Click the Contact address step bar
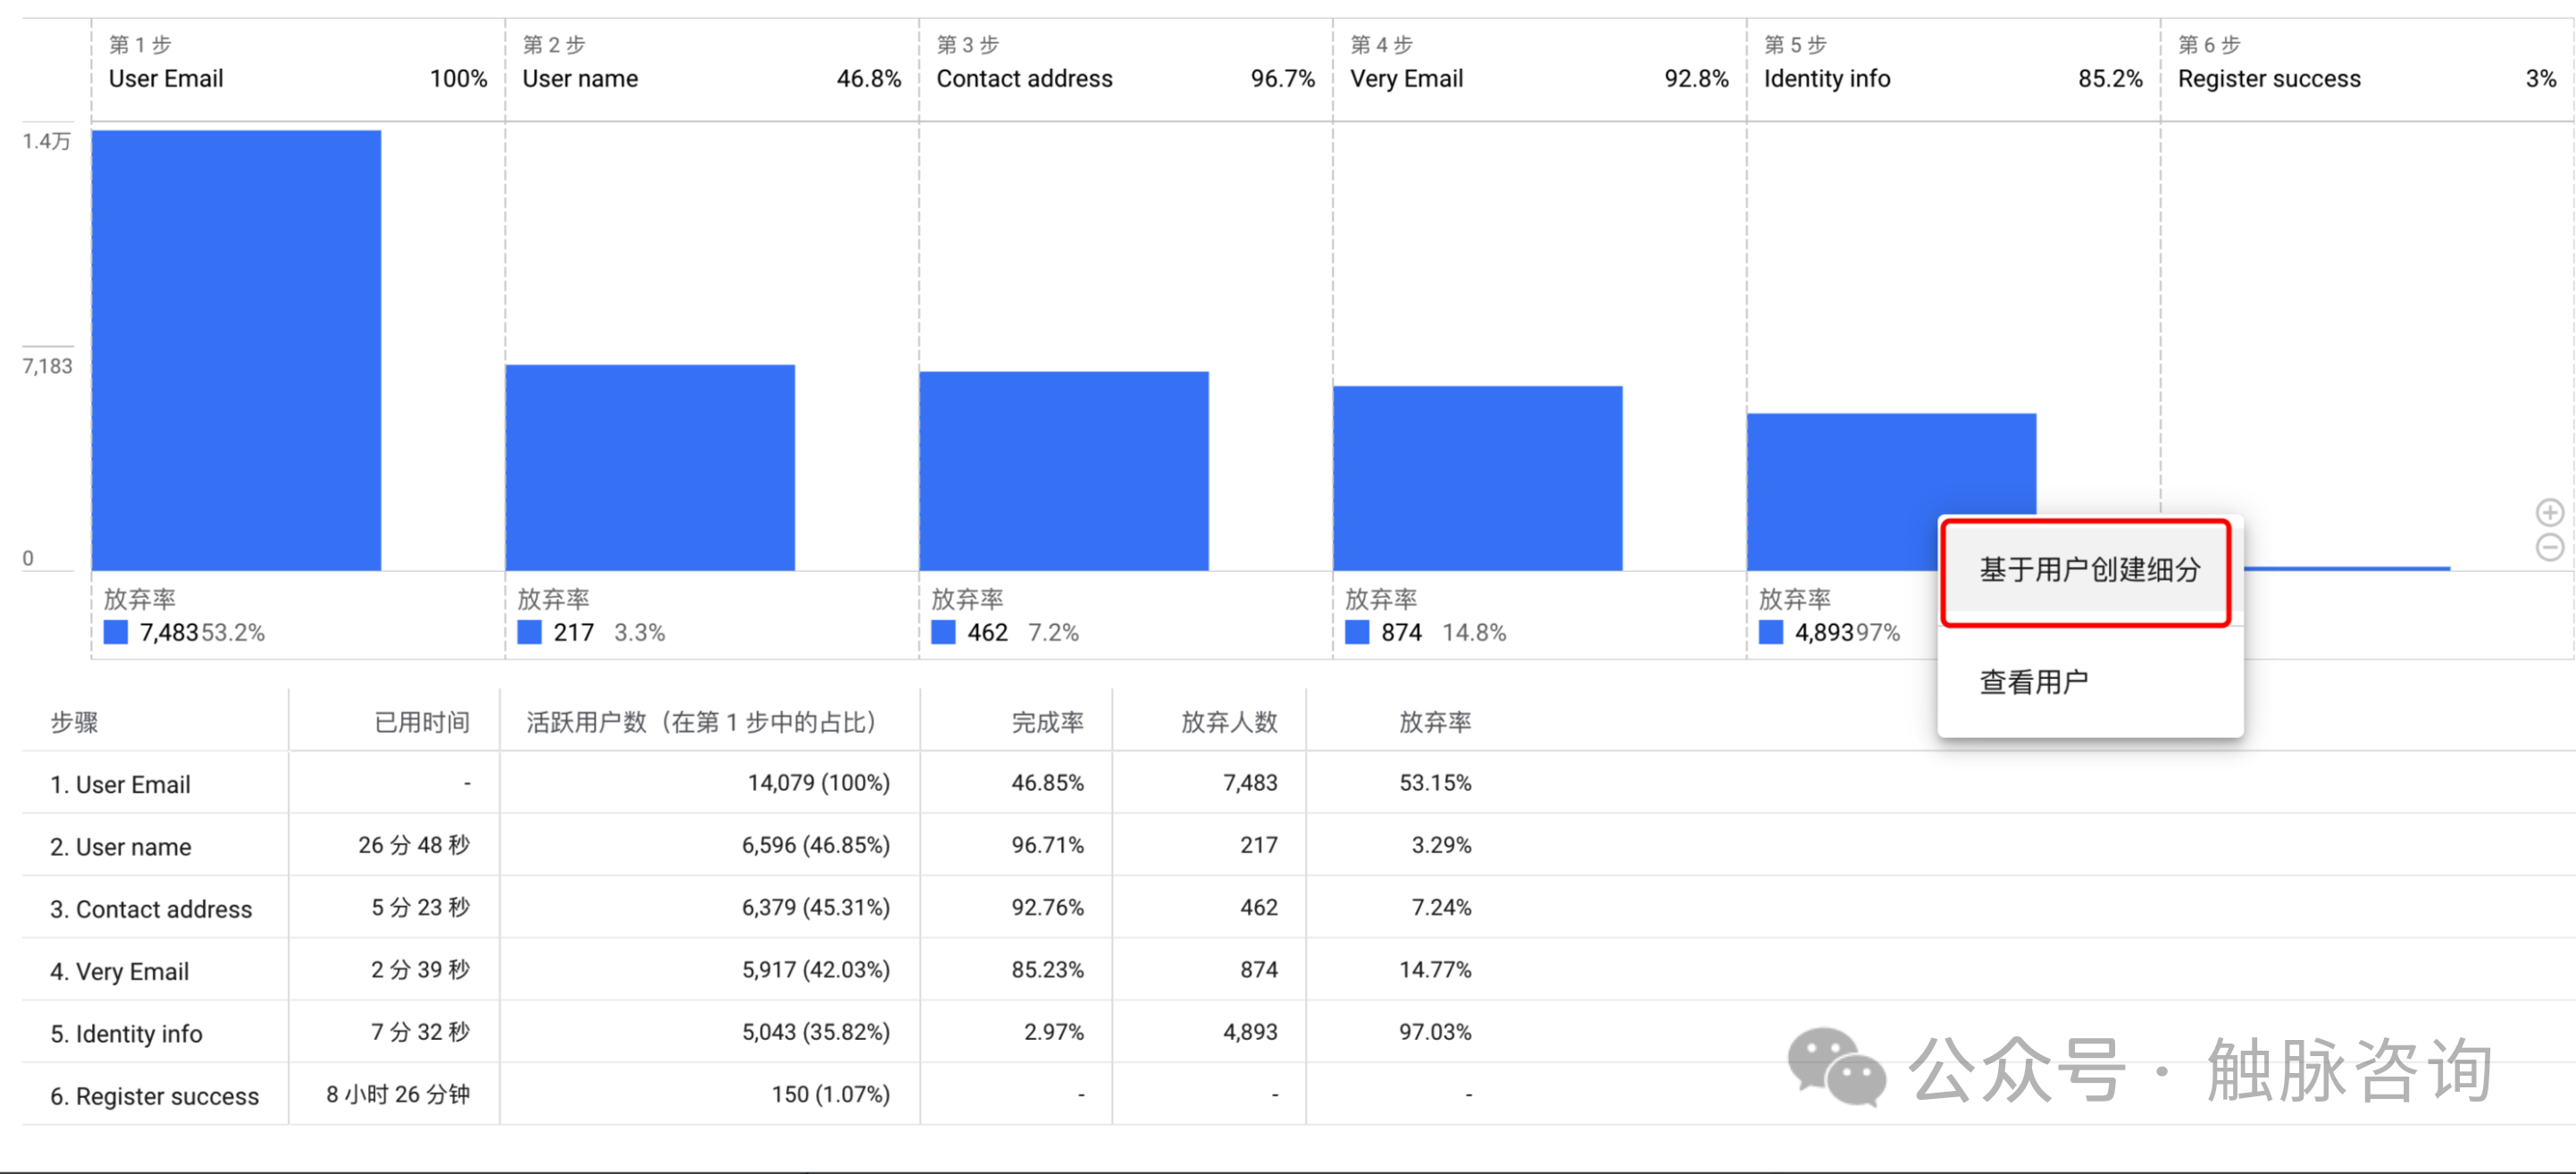 click(1063, 471)
